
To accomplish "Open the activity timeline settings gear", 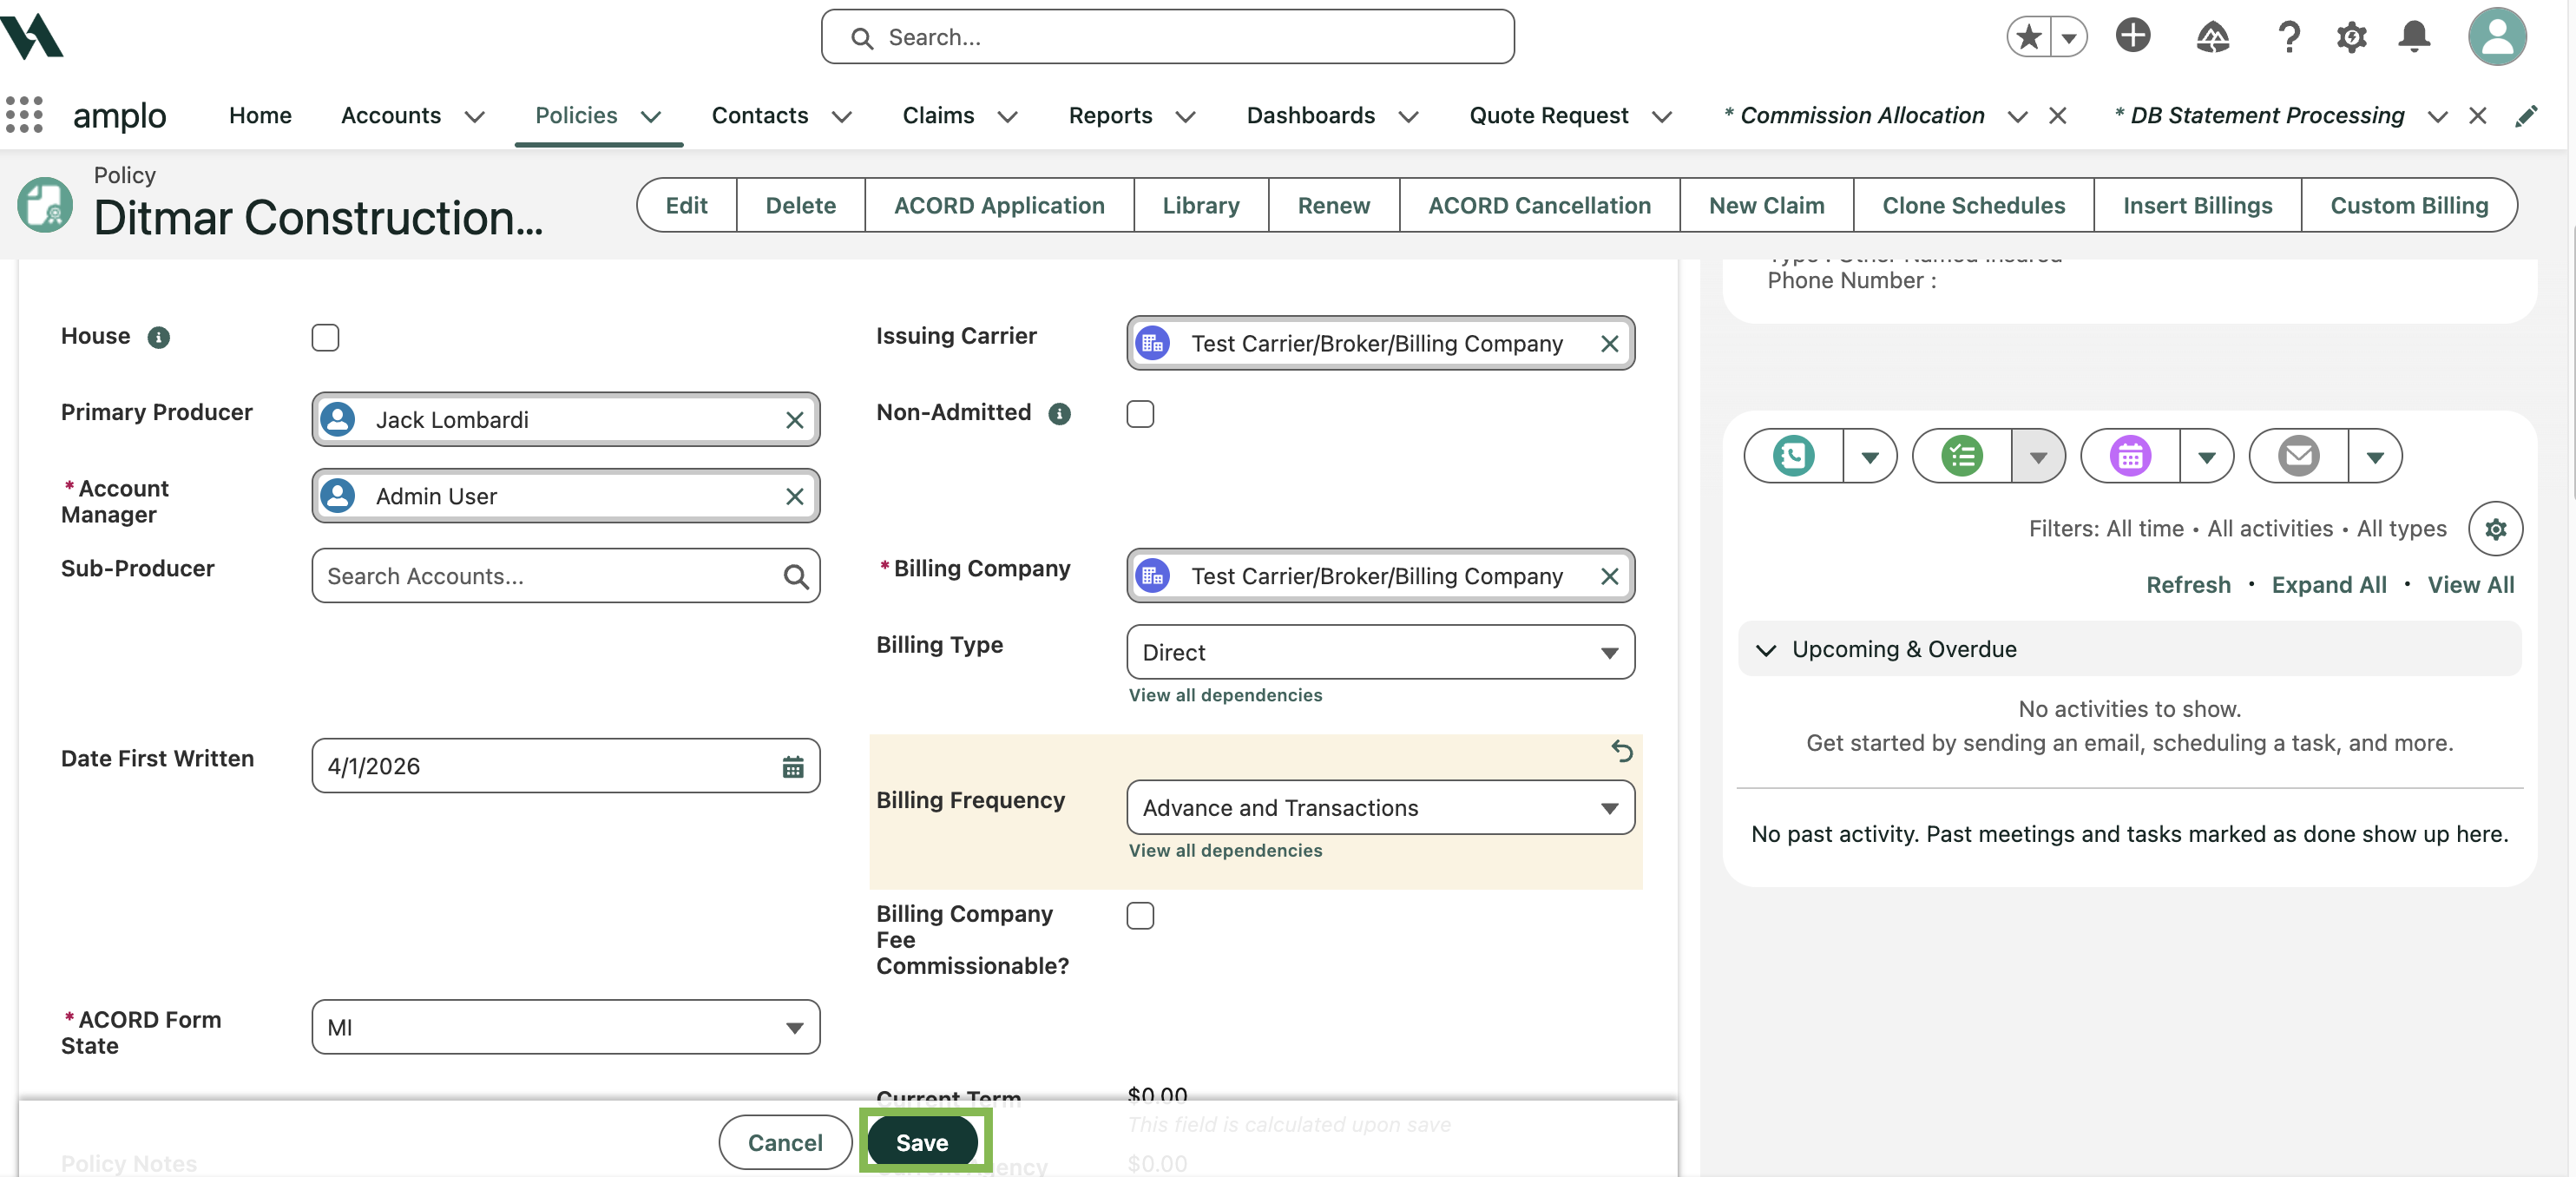I will (x=2495, y=529).
